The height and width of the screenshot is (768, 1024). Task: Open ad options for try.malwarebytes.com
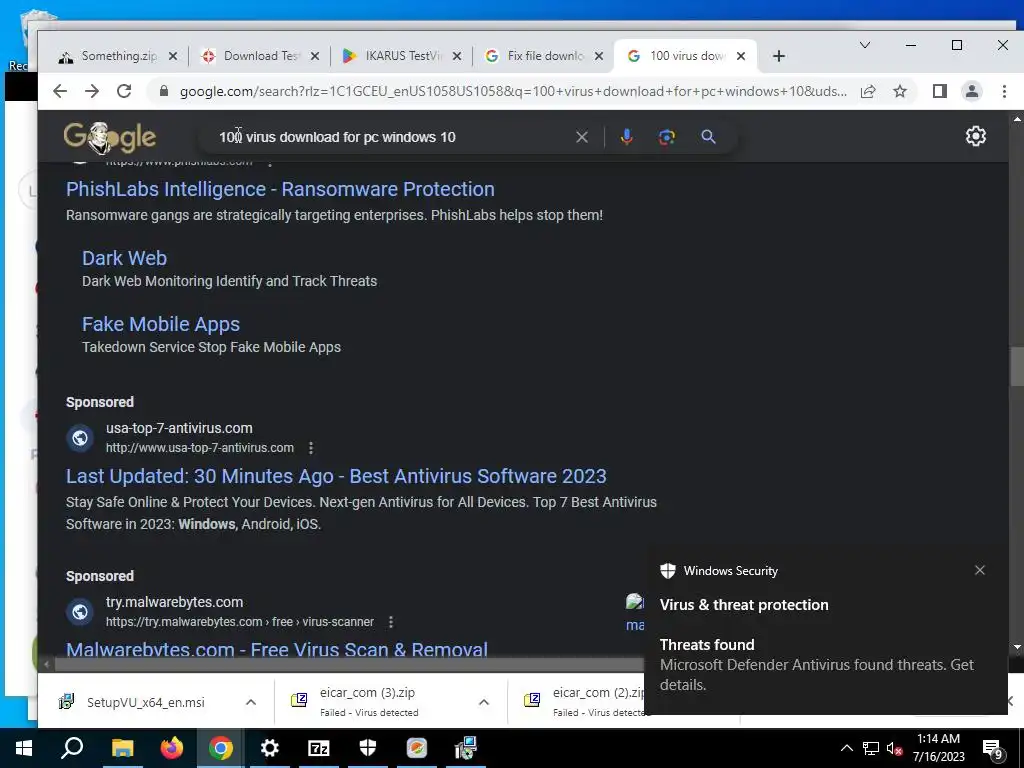point(391,622)
